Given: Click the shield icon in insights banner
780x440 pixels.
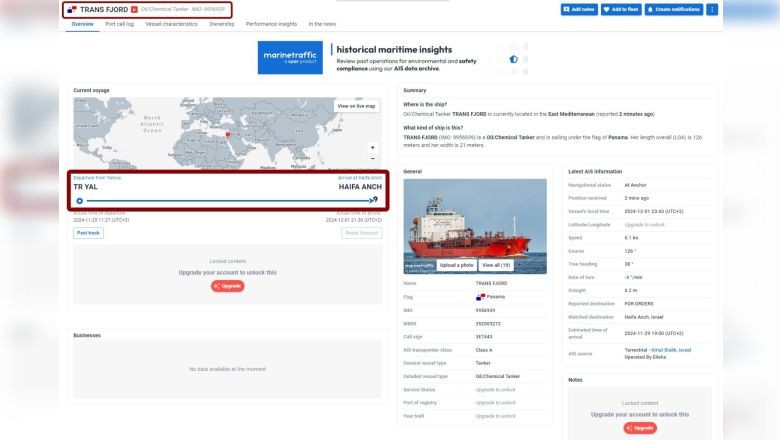Looking at the screenshot, I should click(x=513, y=59).
